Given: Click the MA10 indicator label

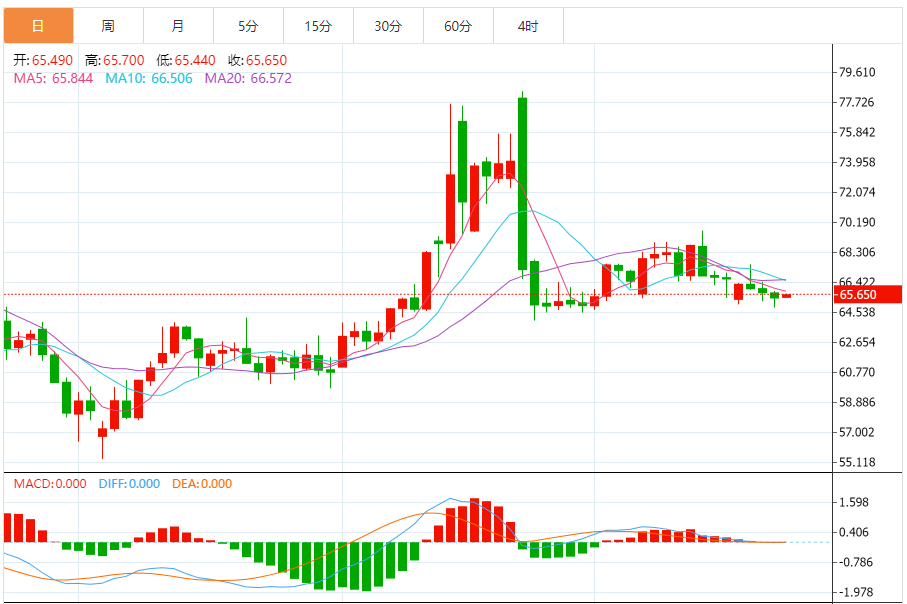Looking at the screenshot, I should point(149,78).
